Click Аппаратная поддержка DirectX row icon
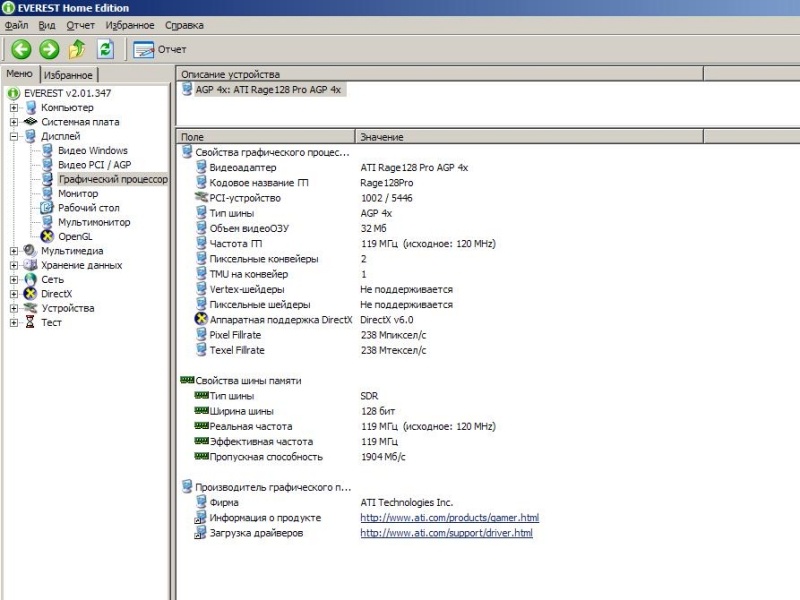Screen dimensions: 800x600 [201, 319]
